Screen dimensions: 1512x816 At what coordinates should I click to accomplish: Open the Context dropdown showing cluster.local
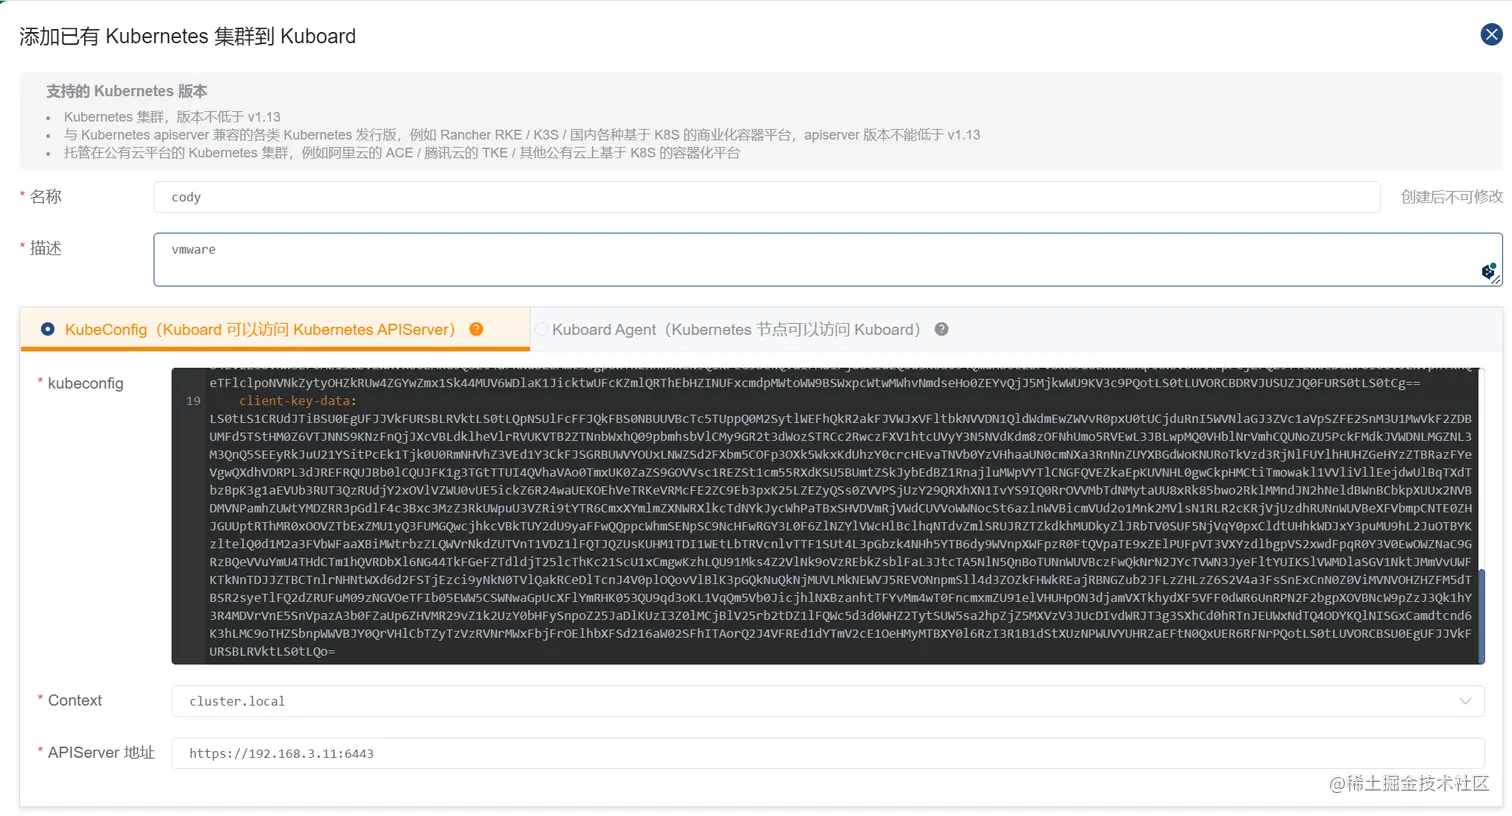point(828,701)
